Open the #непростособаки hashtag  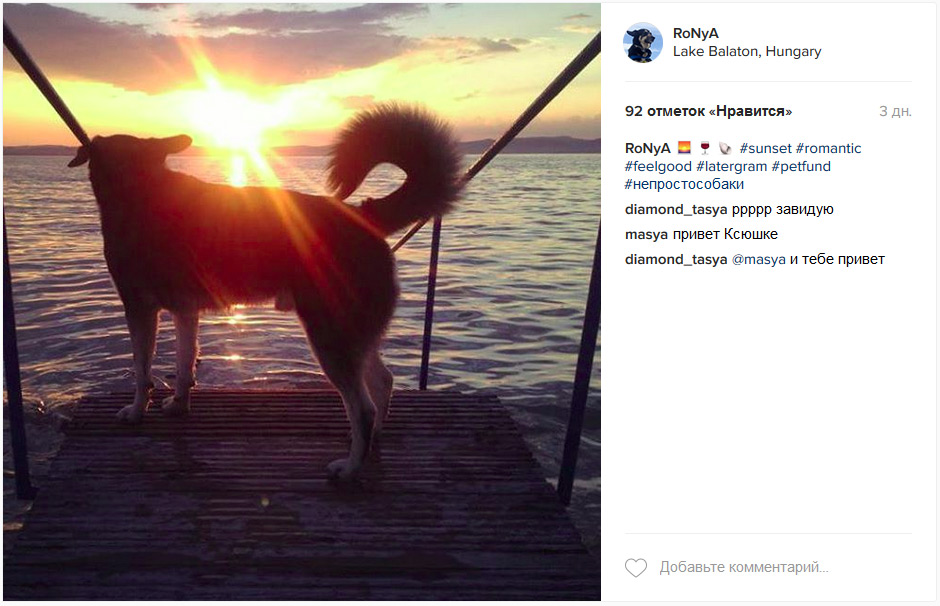[684, 184]
